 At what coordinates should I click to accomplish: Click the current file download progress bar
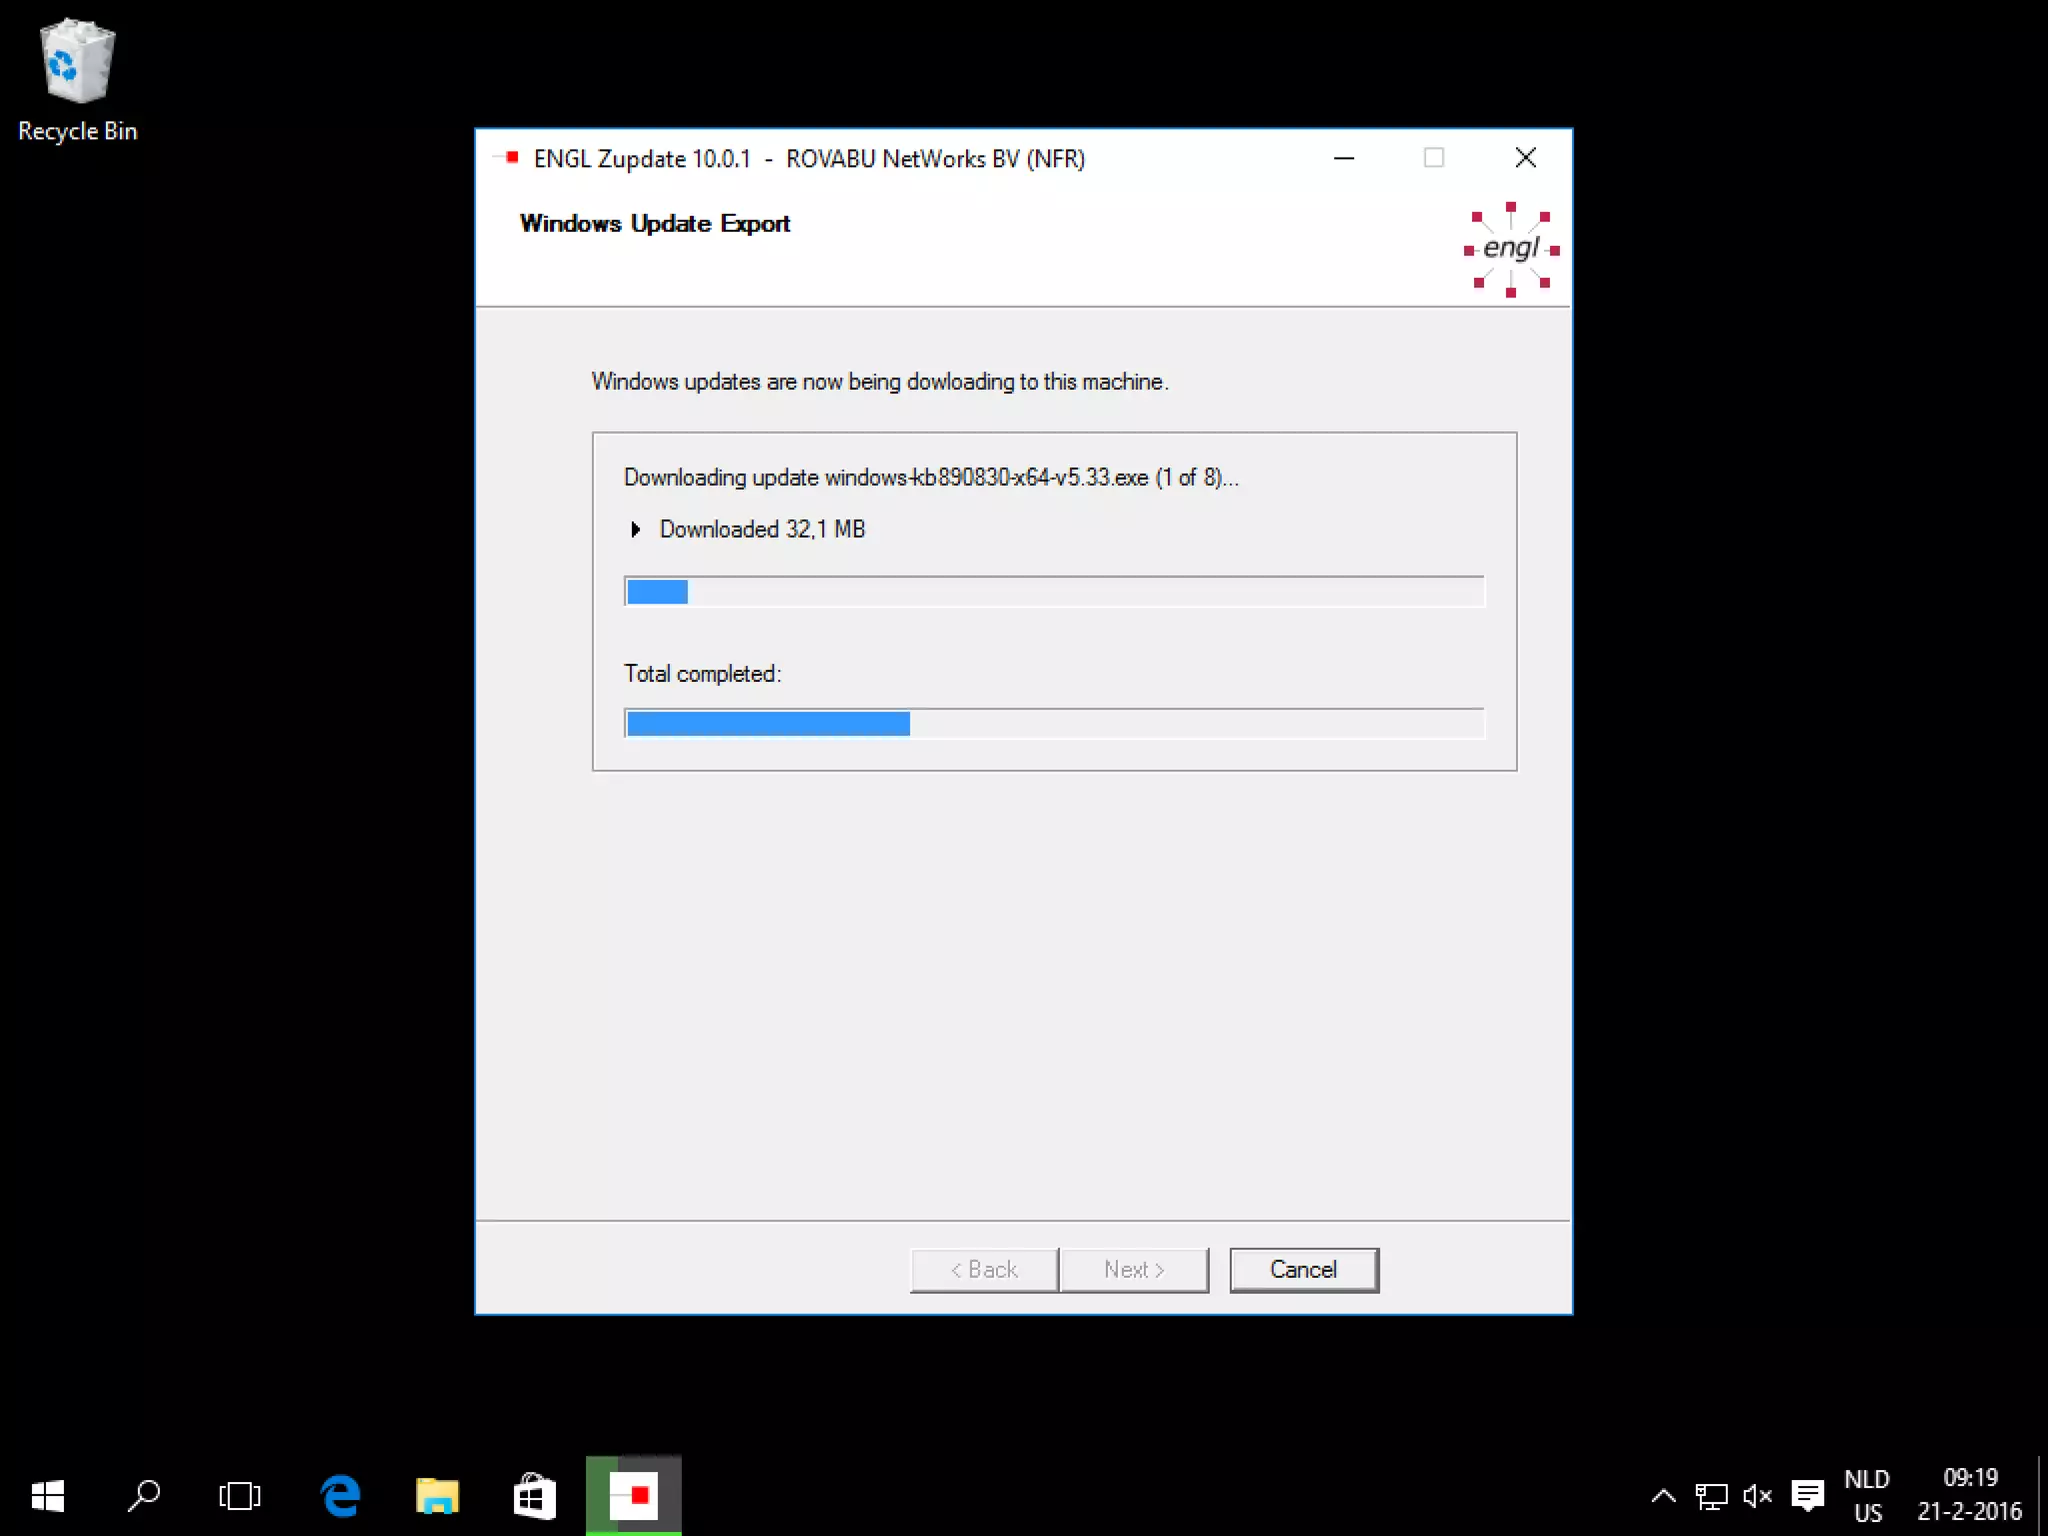pos(1054,592)
